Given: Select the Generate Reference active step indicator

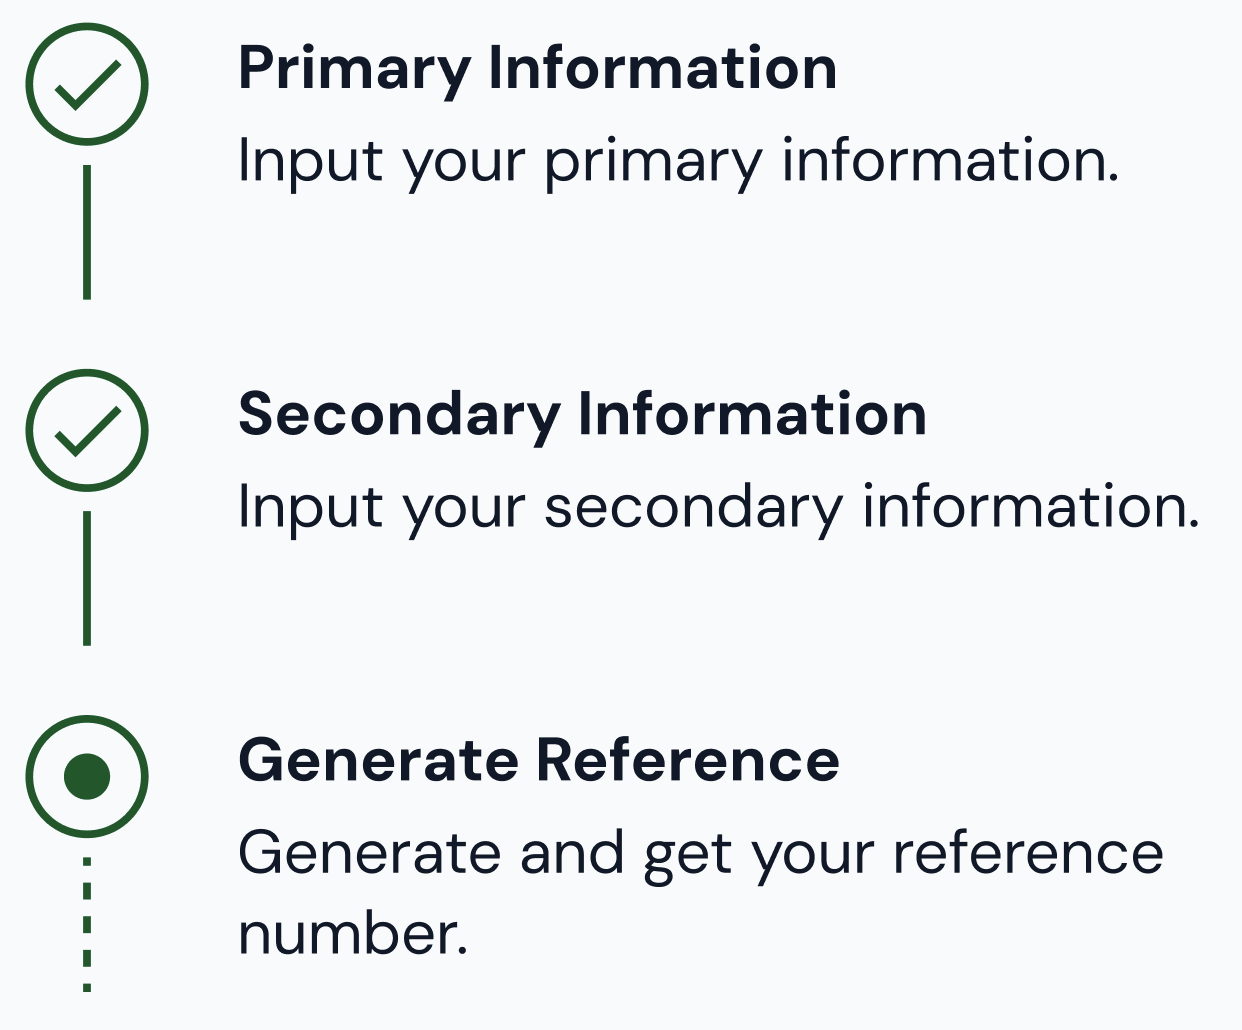Looking at the screenshot, I should click(87, 776).
